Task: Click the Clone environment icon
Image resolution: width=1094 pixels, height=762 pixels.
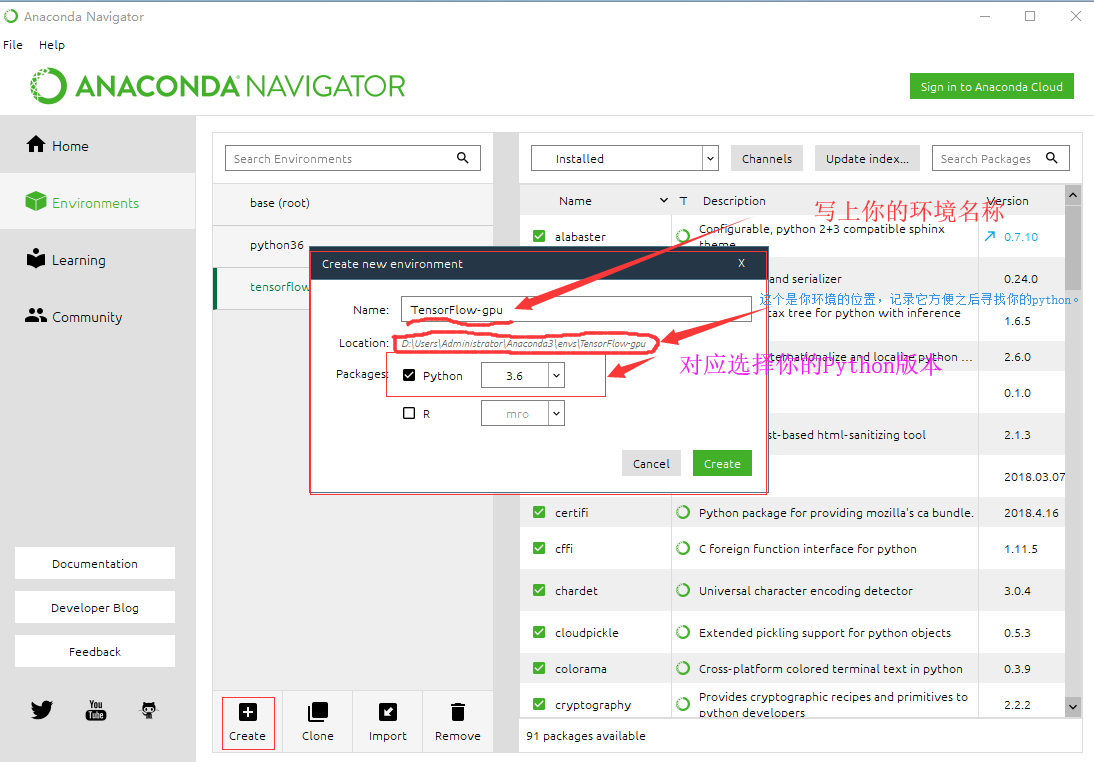Action: (317, 712)
